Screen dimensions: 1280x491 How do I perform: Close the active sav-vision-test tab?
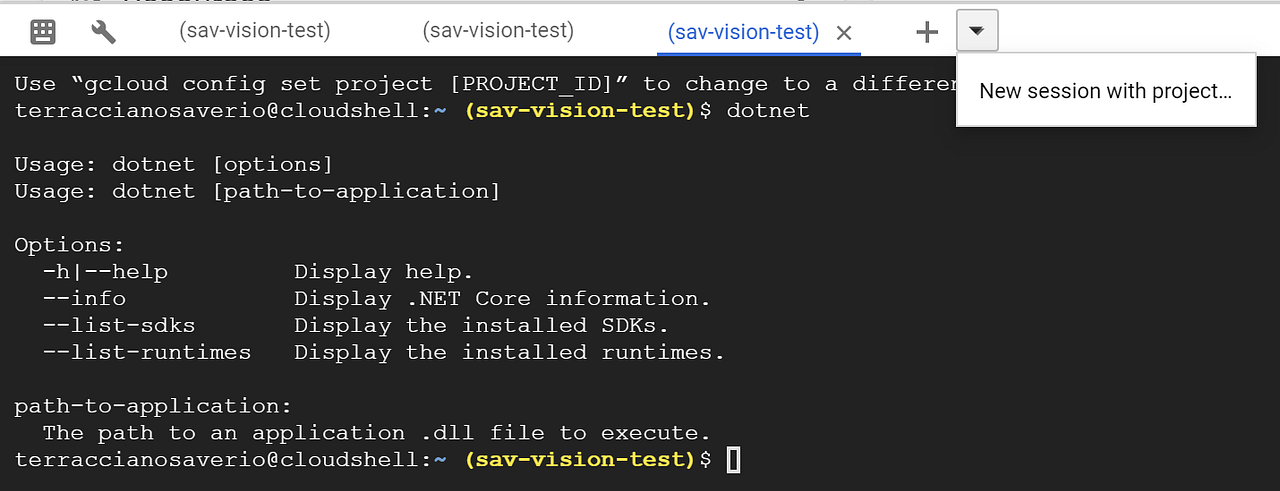[843, 33]
